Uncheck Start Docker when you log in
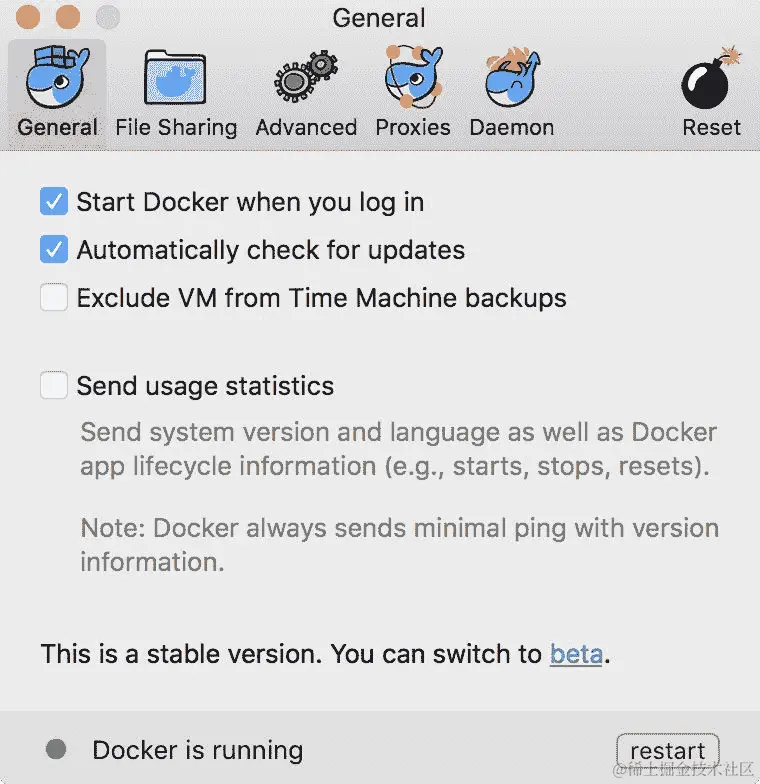This screenshot has width=760, height=784. [54, 202]
